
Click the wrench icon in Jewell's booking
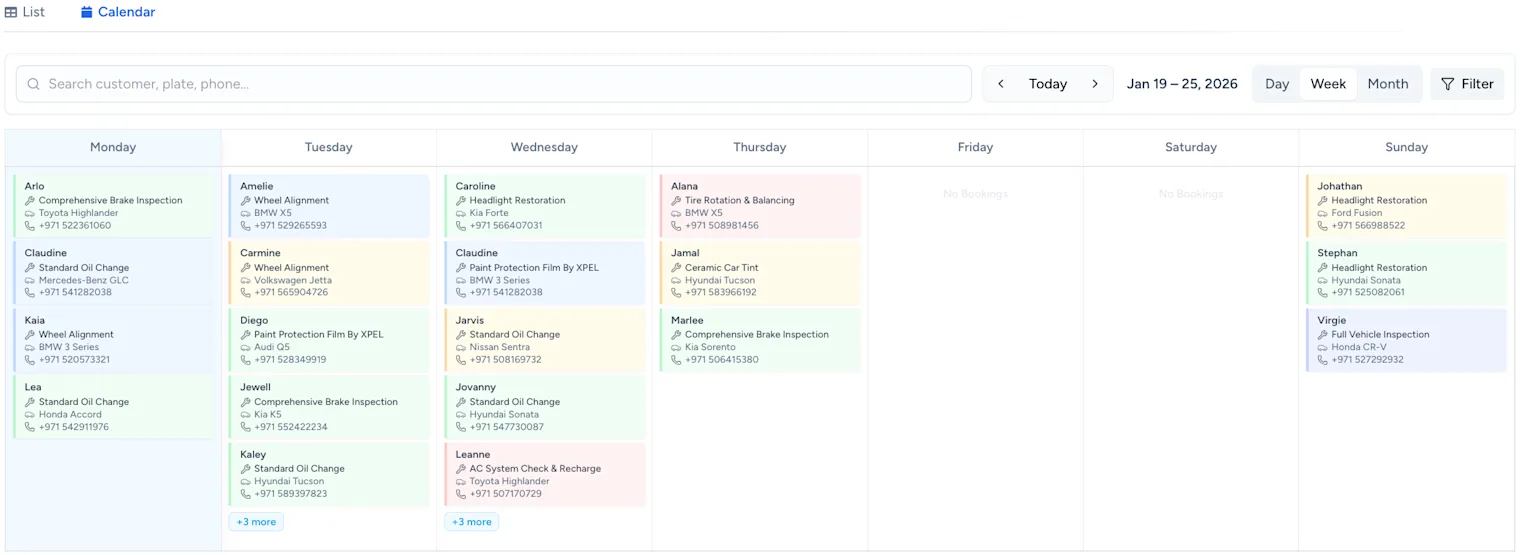245,402
